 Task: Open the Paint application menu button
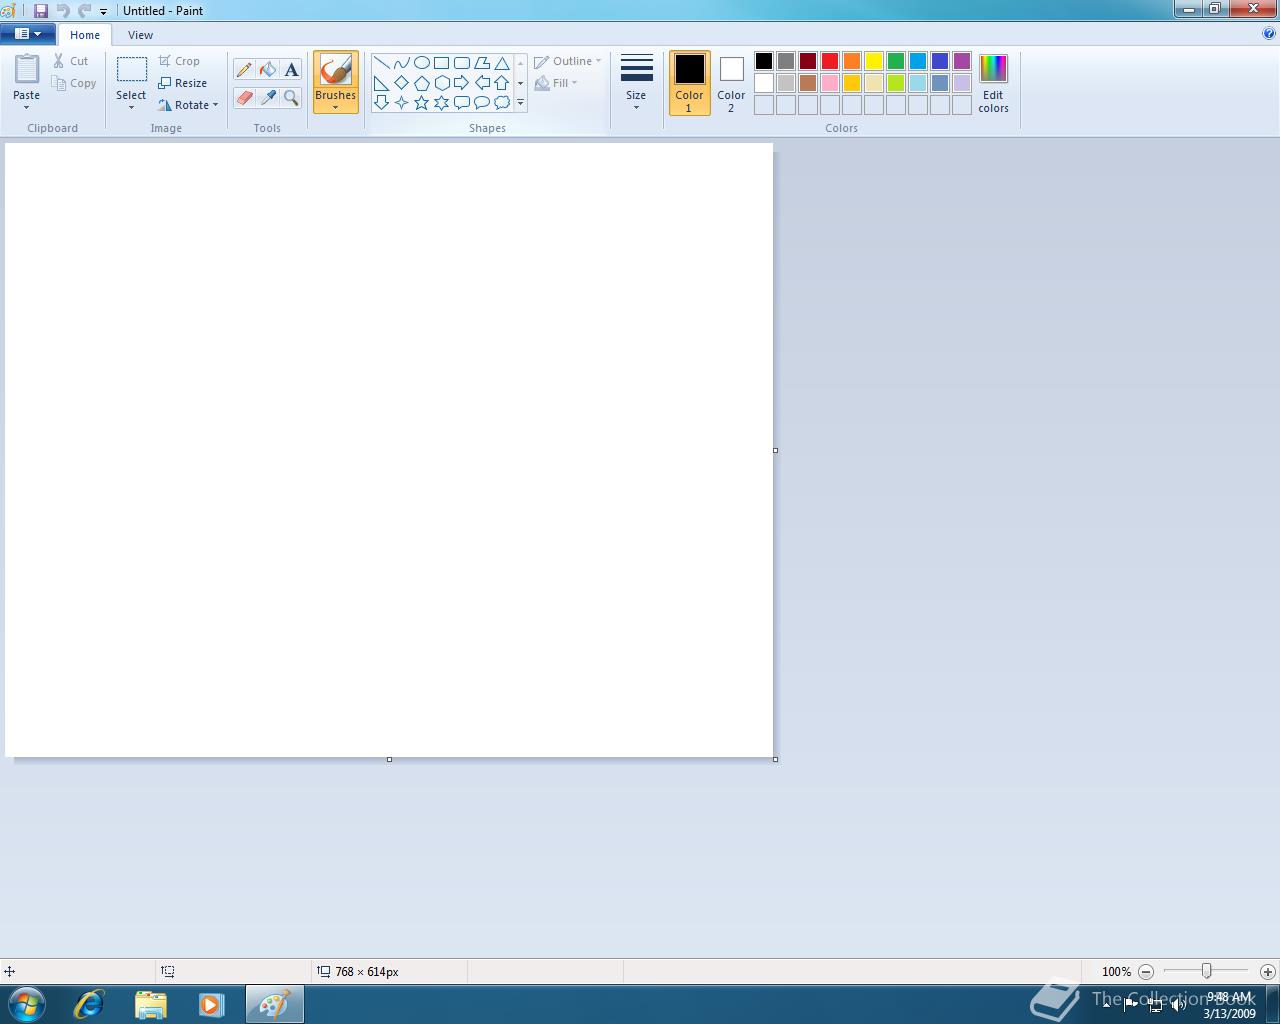(28, 34)
